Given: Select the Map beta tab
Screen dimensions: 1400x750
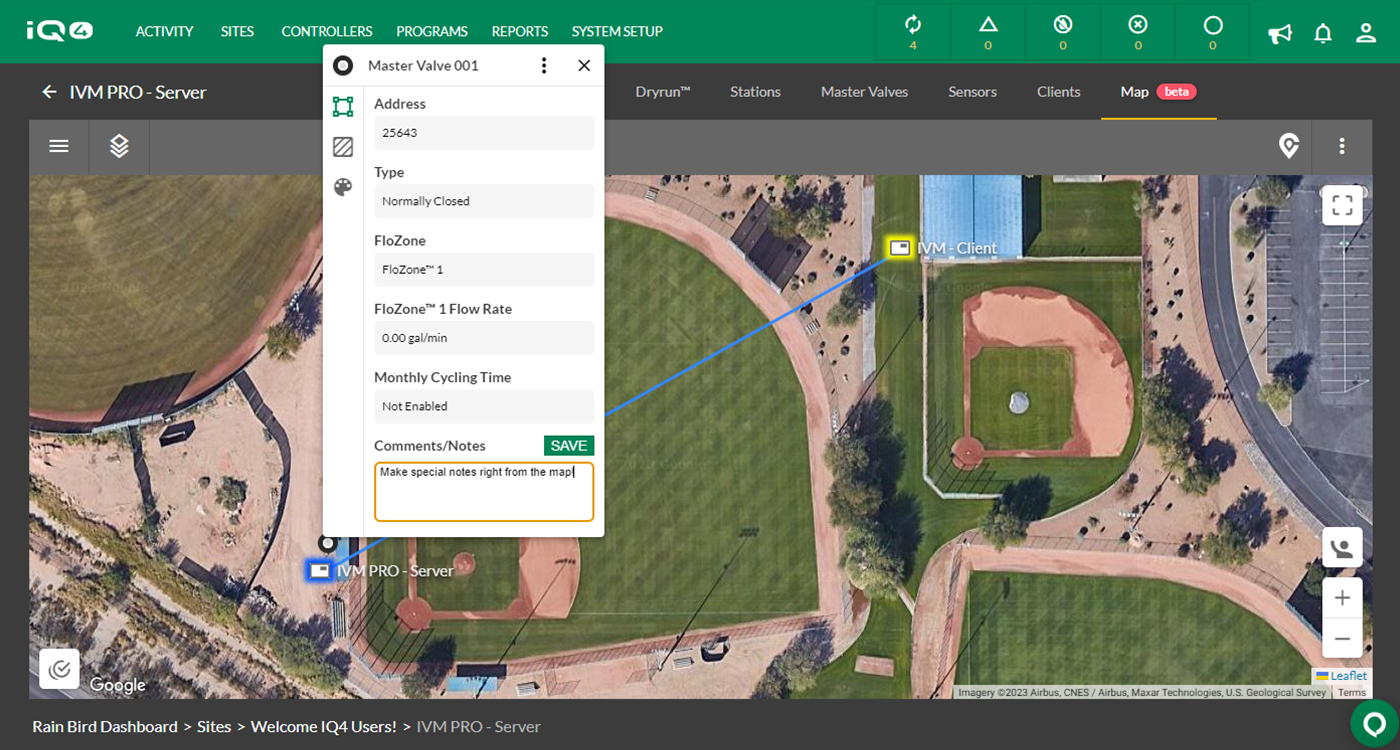Looking at the screenshot, I should (x=1158, y=91).
